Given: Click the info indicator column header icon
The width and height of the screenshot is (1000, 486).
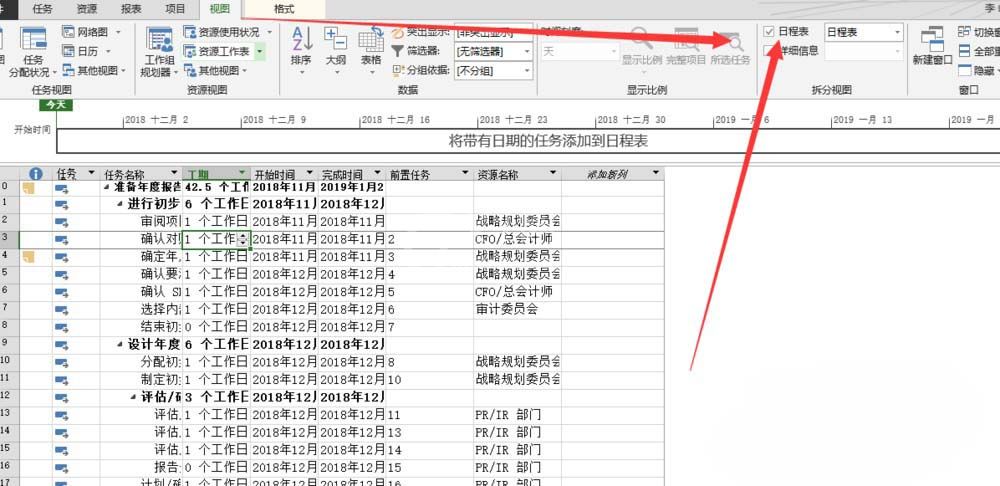Looking at the screenshot, I should coord(36,173).
